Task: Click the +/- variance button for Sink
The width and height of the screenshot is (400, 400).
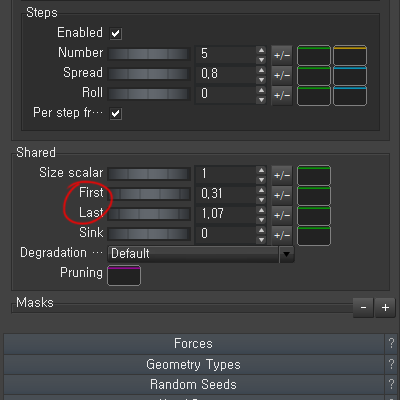Action: (282, 235)
